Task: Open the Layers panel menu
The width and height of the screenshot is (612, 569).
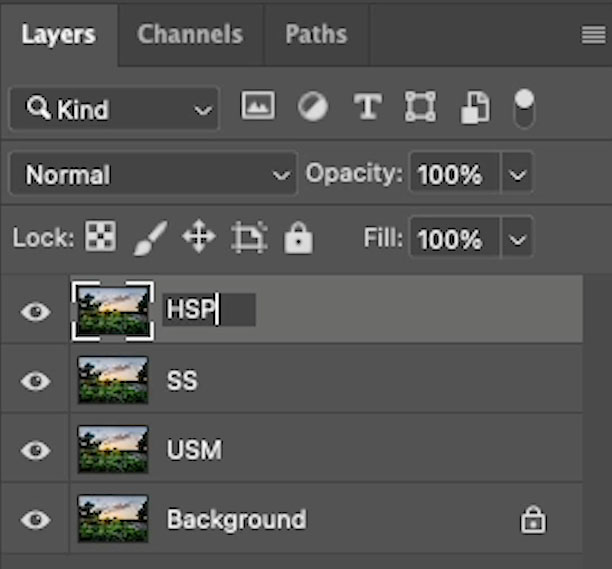Action: pos(594,36)
